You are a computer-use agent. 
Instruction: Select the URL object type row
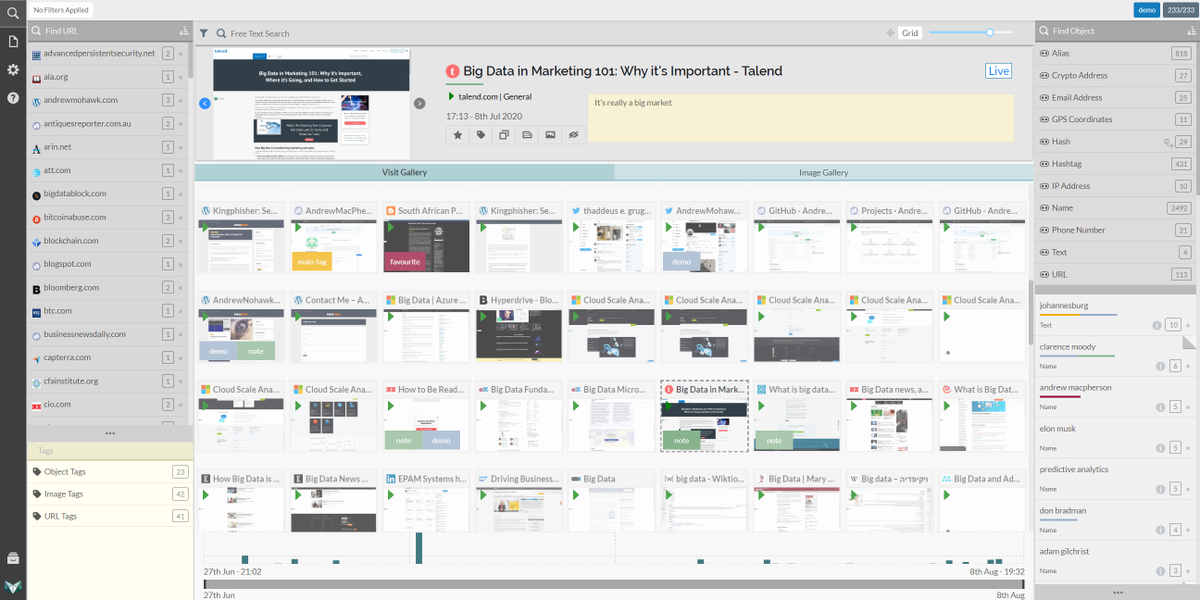click(x=1114, y=274)
